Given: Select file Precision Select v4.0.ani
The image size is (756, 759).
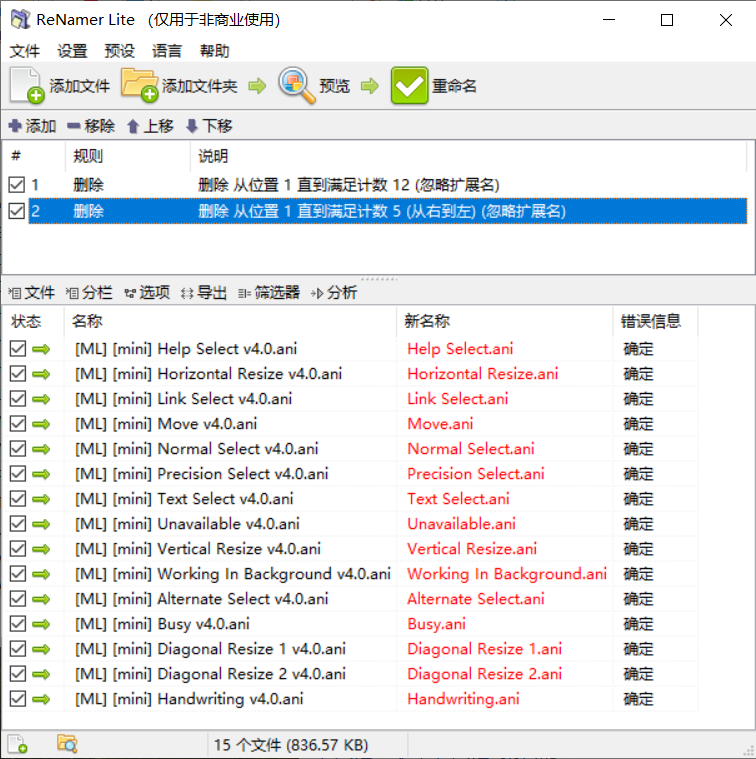Looking at the screenshot, I should pos(201,474).
